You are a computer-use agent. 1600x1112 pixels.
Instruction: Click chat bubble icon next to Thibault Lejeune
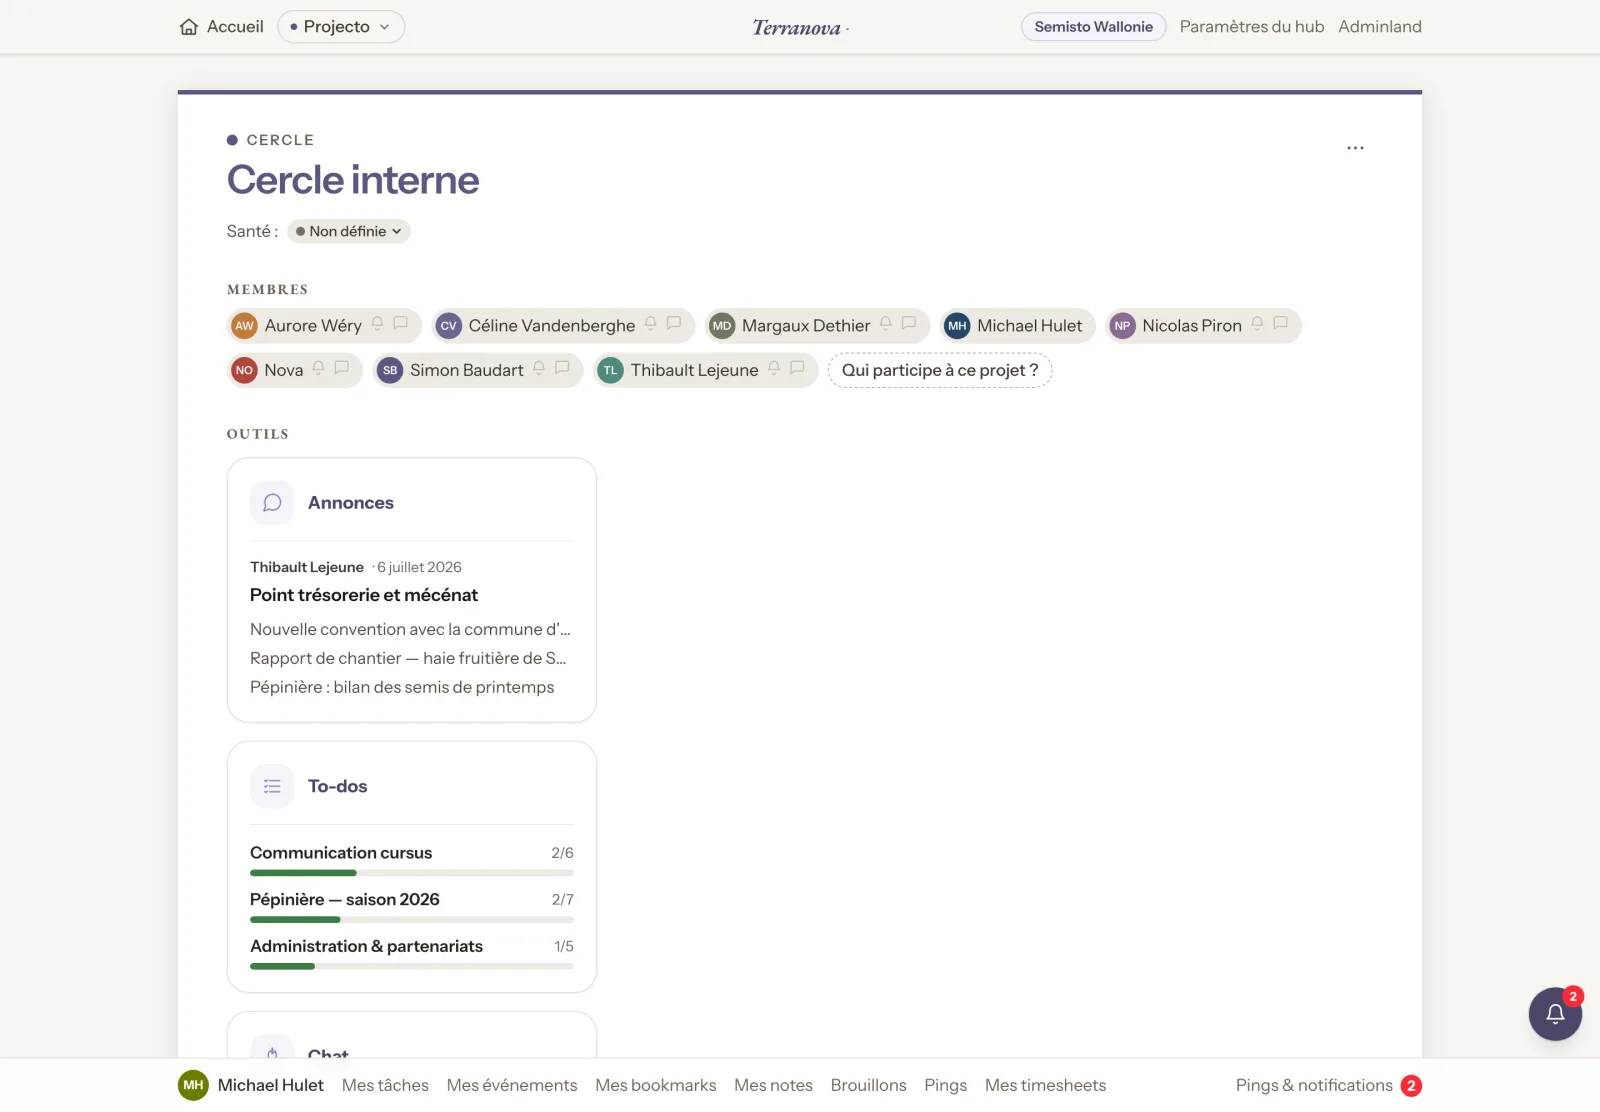(797, 368)
